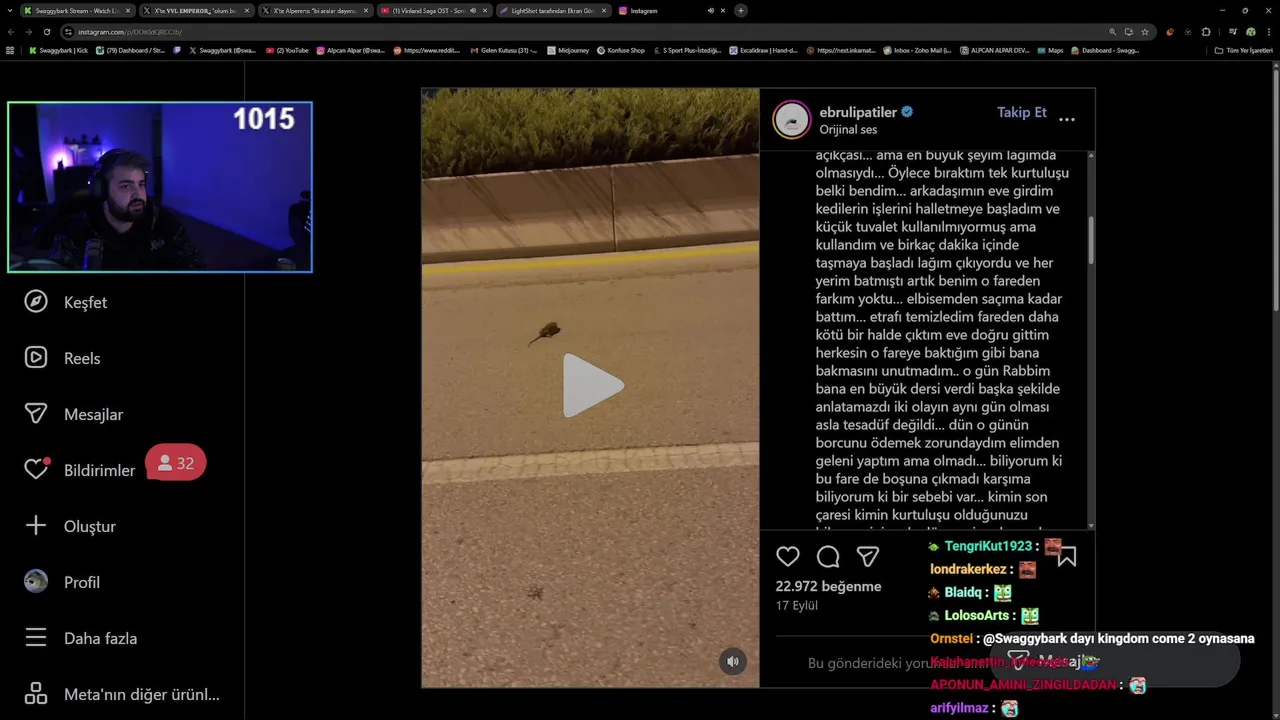Open Maps bookmark

click(1050, 50)
